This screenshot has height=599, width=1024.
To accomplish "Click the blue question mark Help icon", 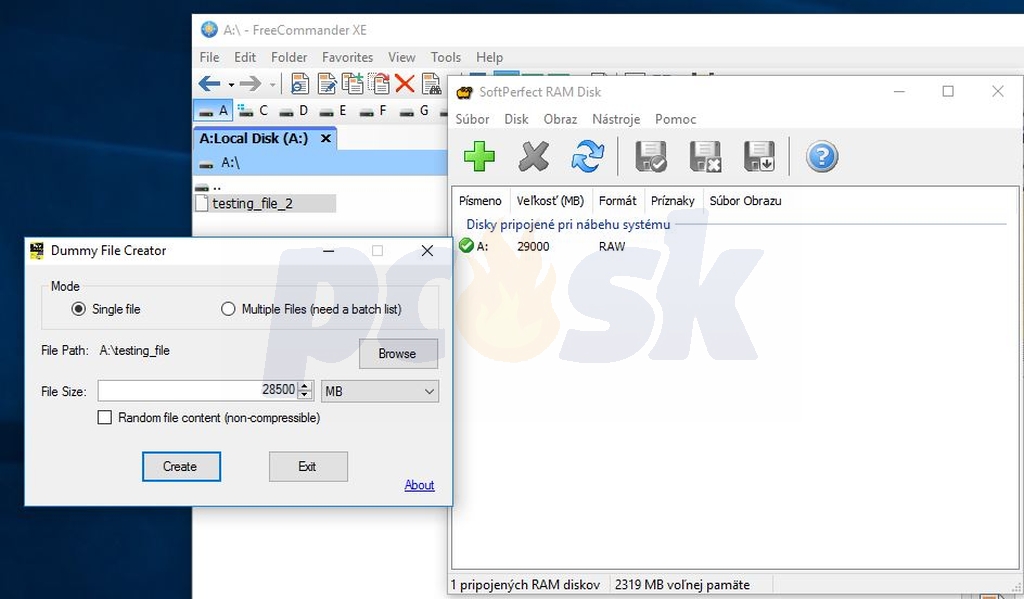I will (822, 157).
